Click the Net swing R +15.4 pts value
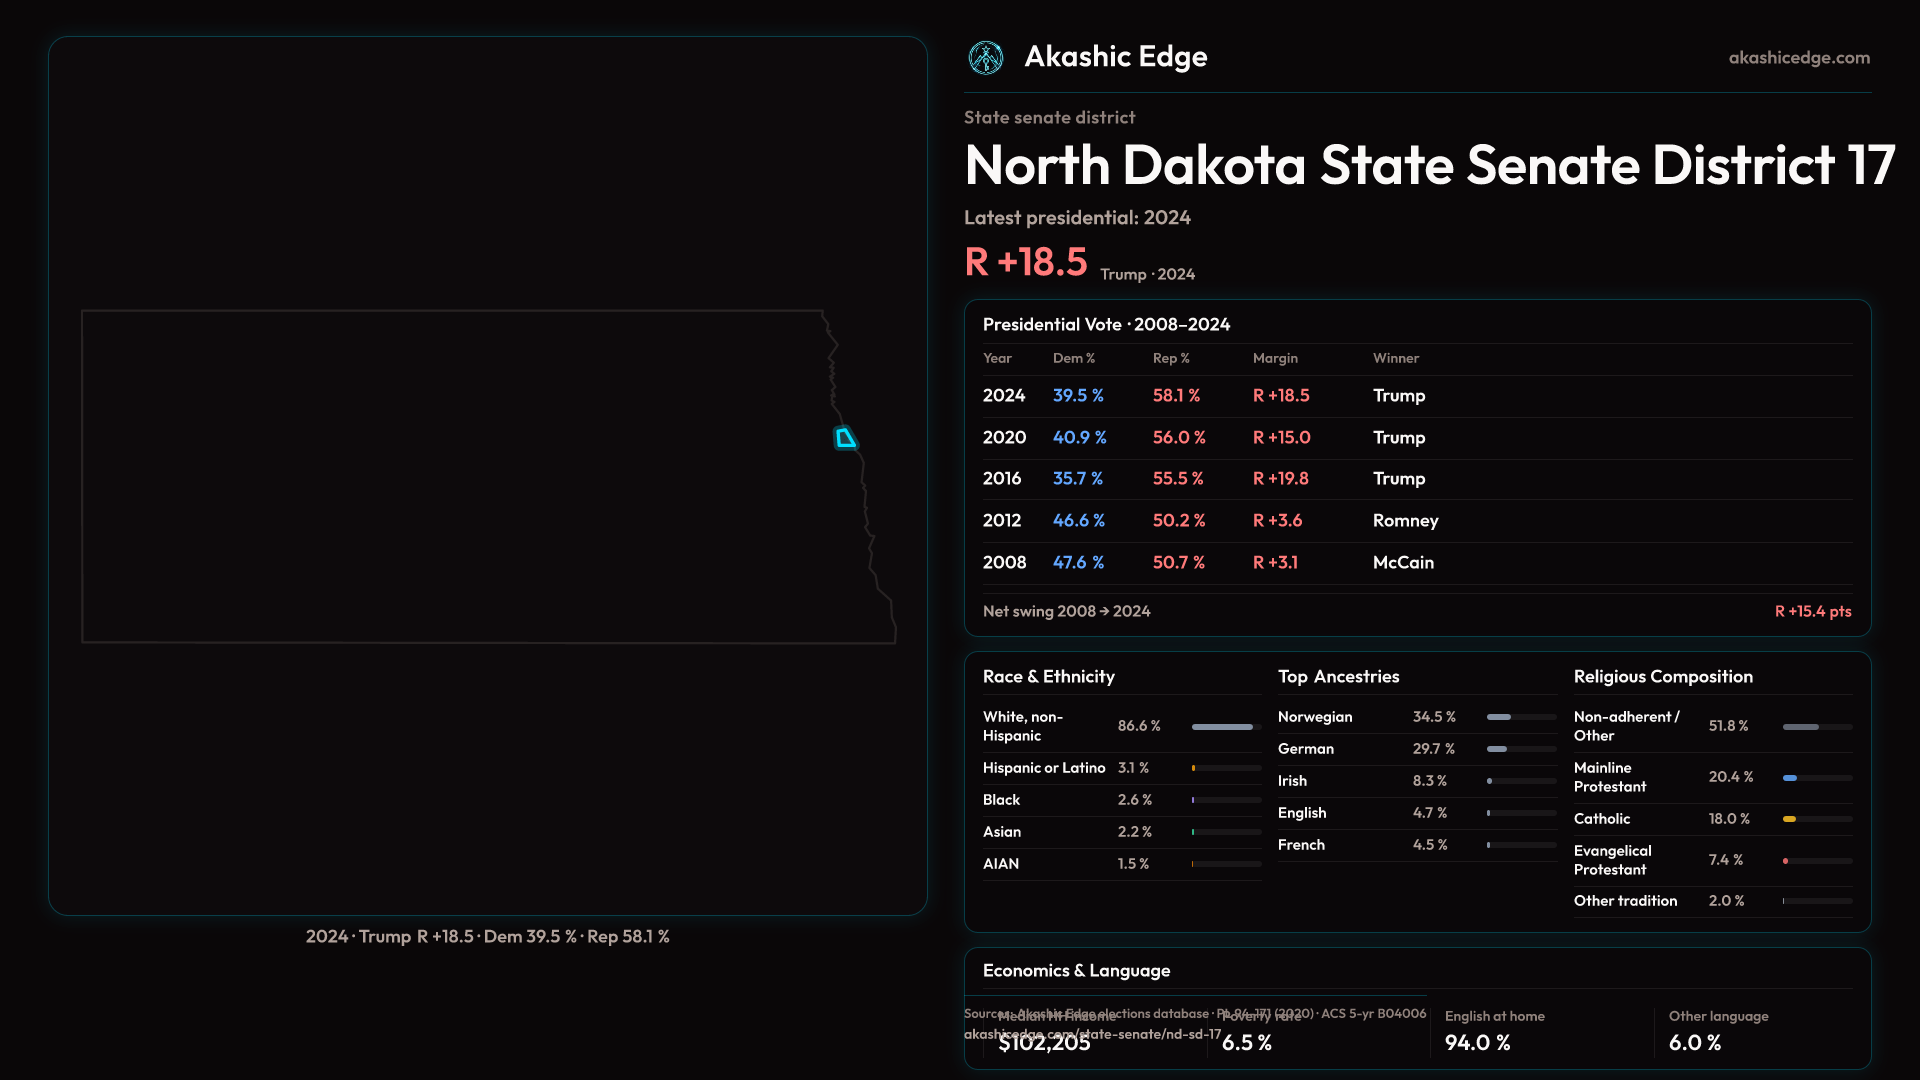Screen dimensions: 1920x1080 [x=1812, y=611]
